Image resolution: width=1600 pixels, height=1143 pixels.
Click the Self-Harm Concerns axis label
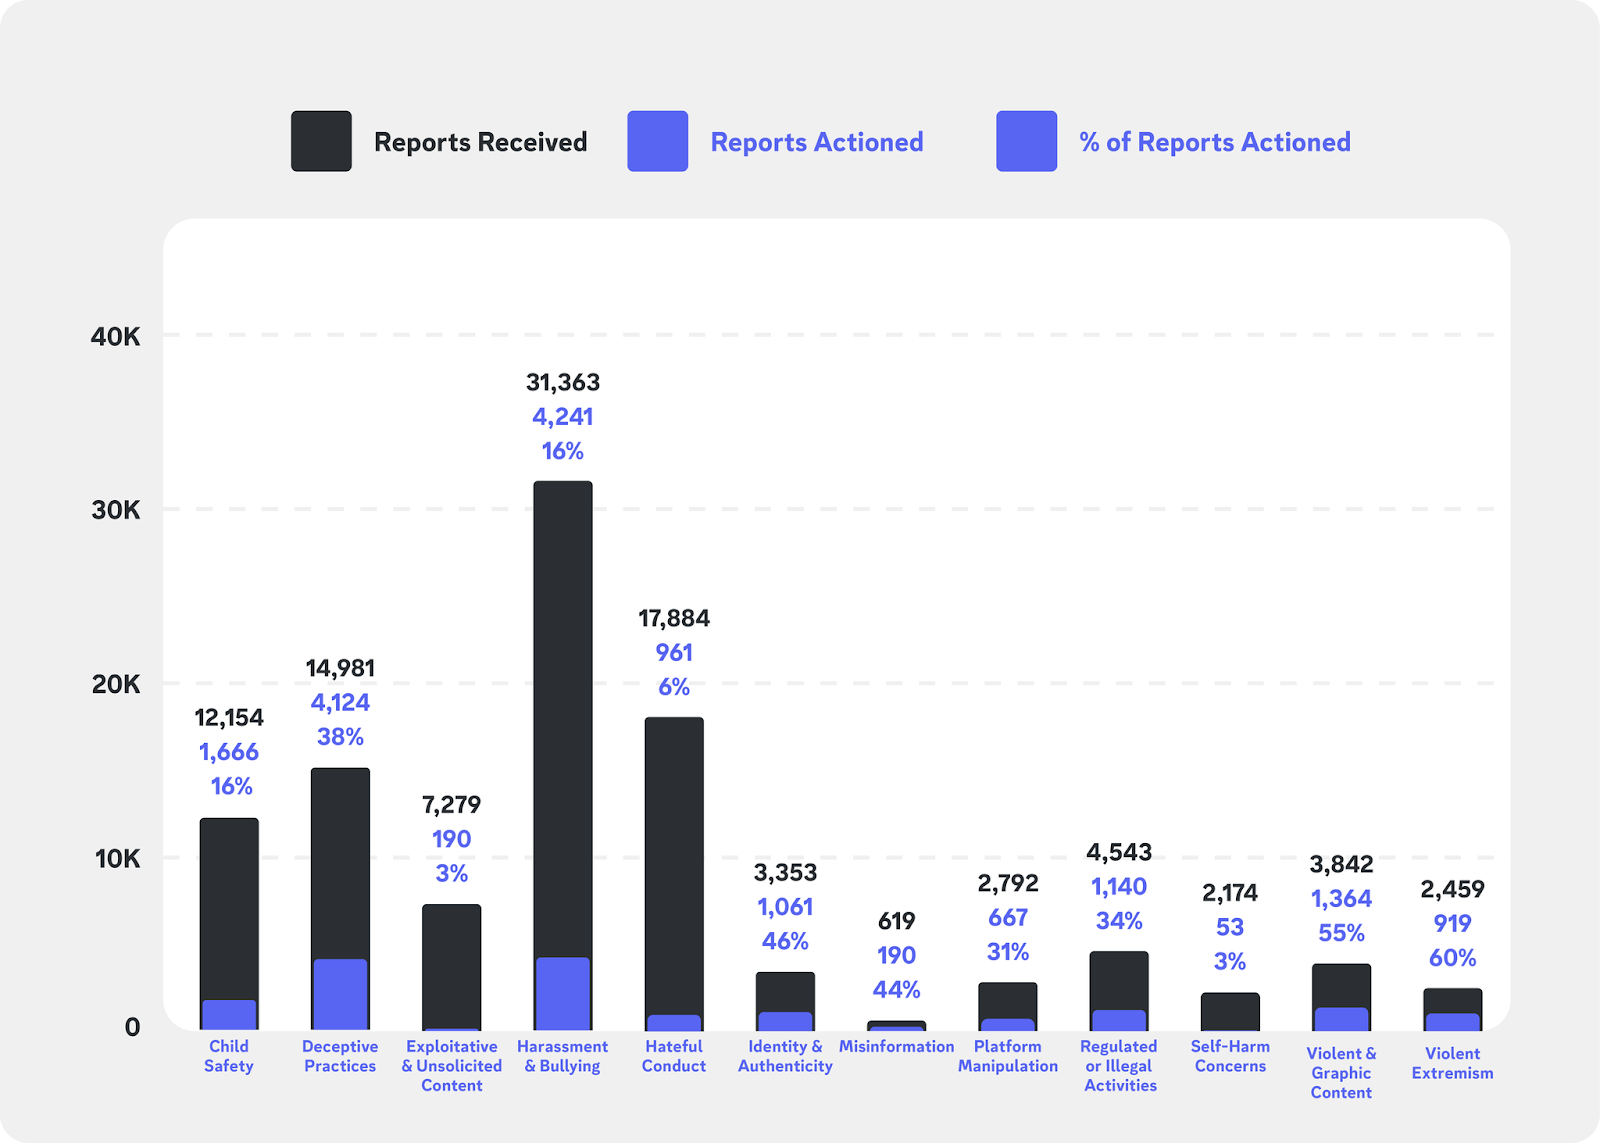[x=1230, y=1056]
